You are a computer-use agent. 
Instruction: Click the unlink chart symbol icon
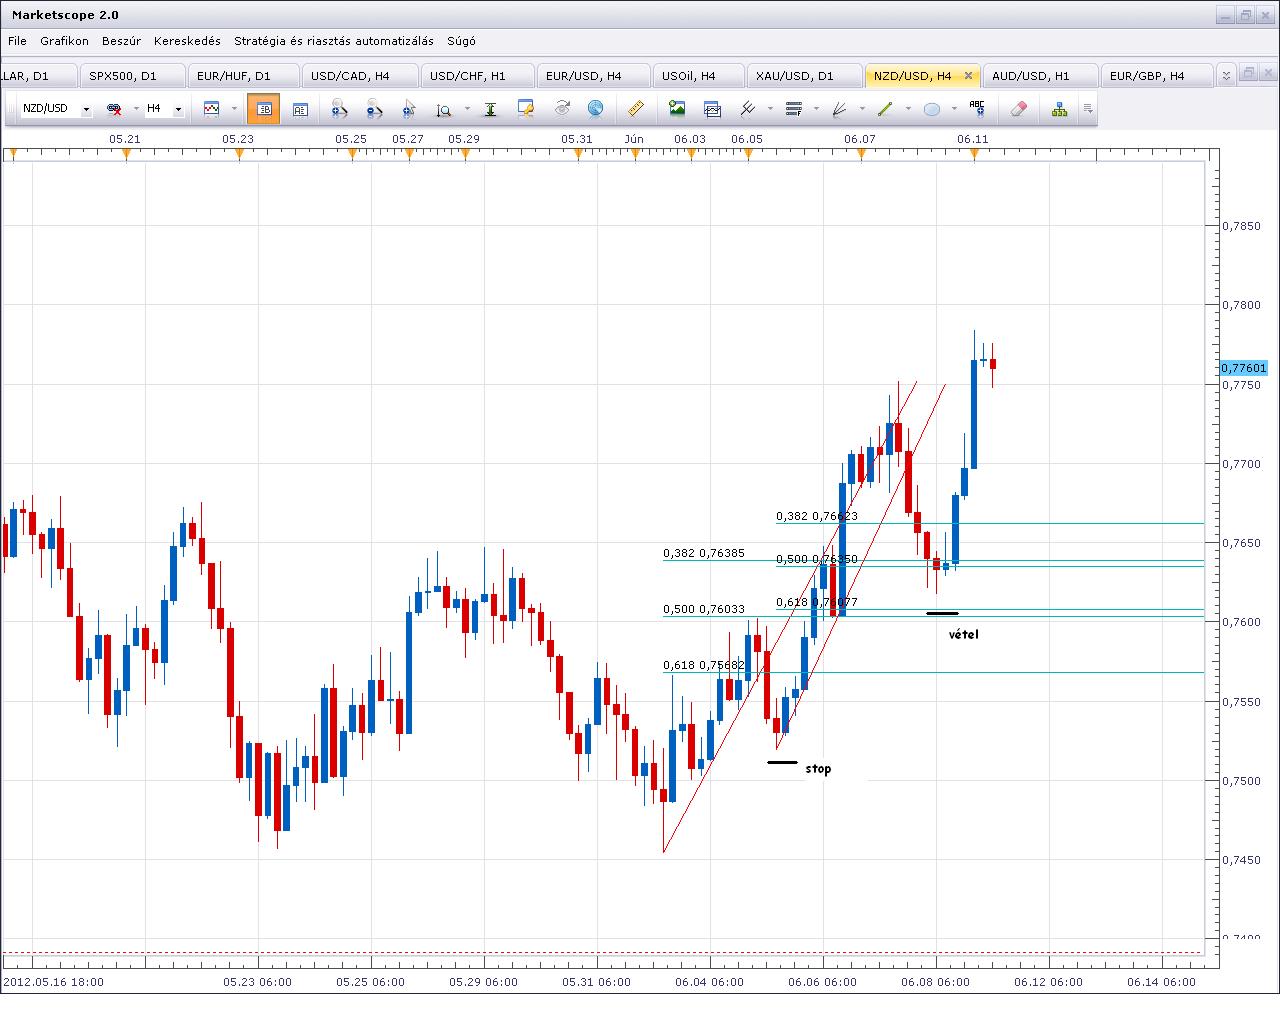[114, 109]
